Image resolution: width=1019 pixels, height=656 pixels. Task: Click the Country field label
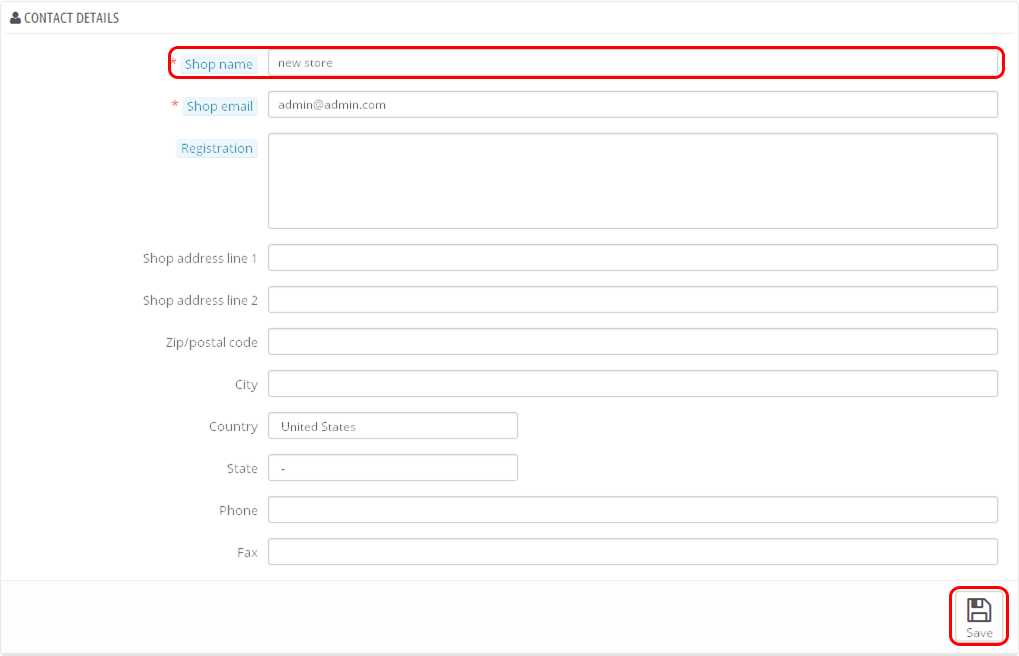pyautogui.click(x=233, y=426)
